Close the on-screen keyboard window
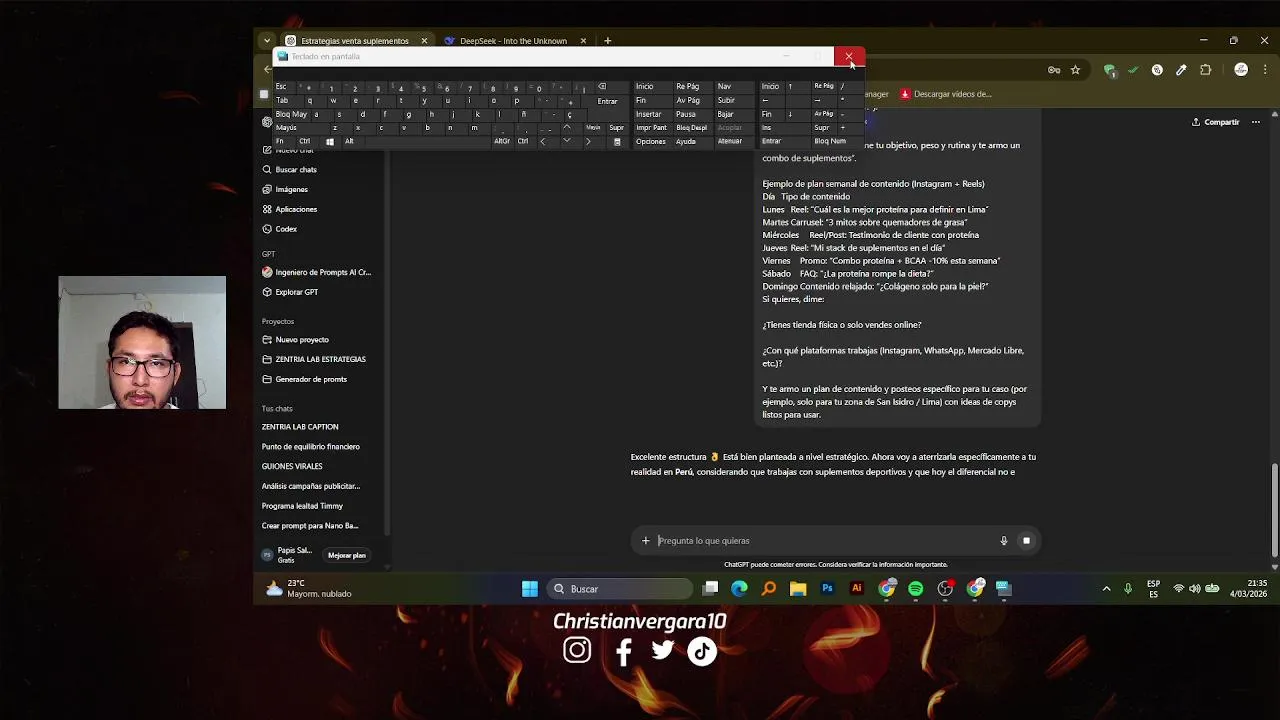Screen dimensions: 1280x720 849,57
